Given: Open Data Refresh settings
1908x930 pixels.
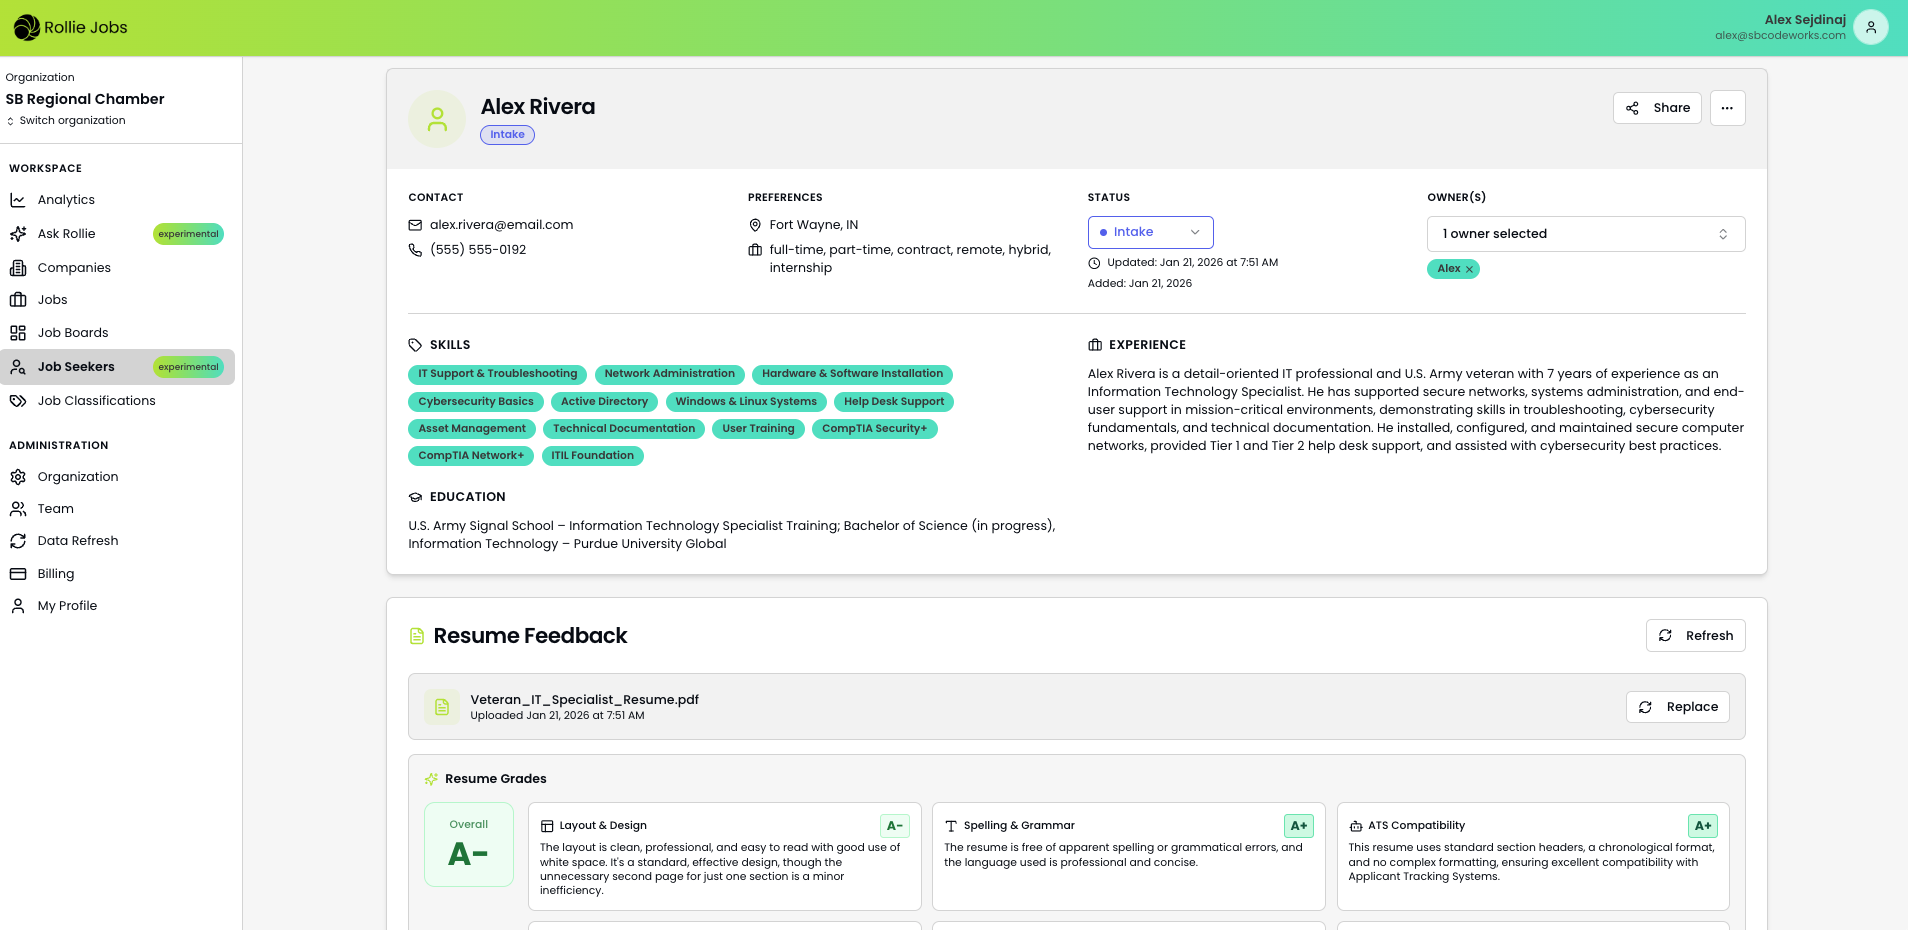Looking at the screenshot, I should tap(78, 540).
